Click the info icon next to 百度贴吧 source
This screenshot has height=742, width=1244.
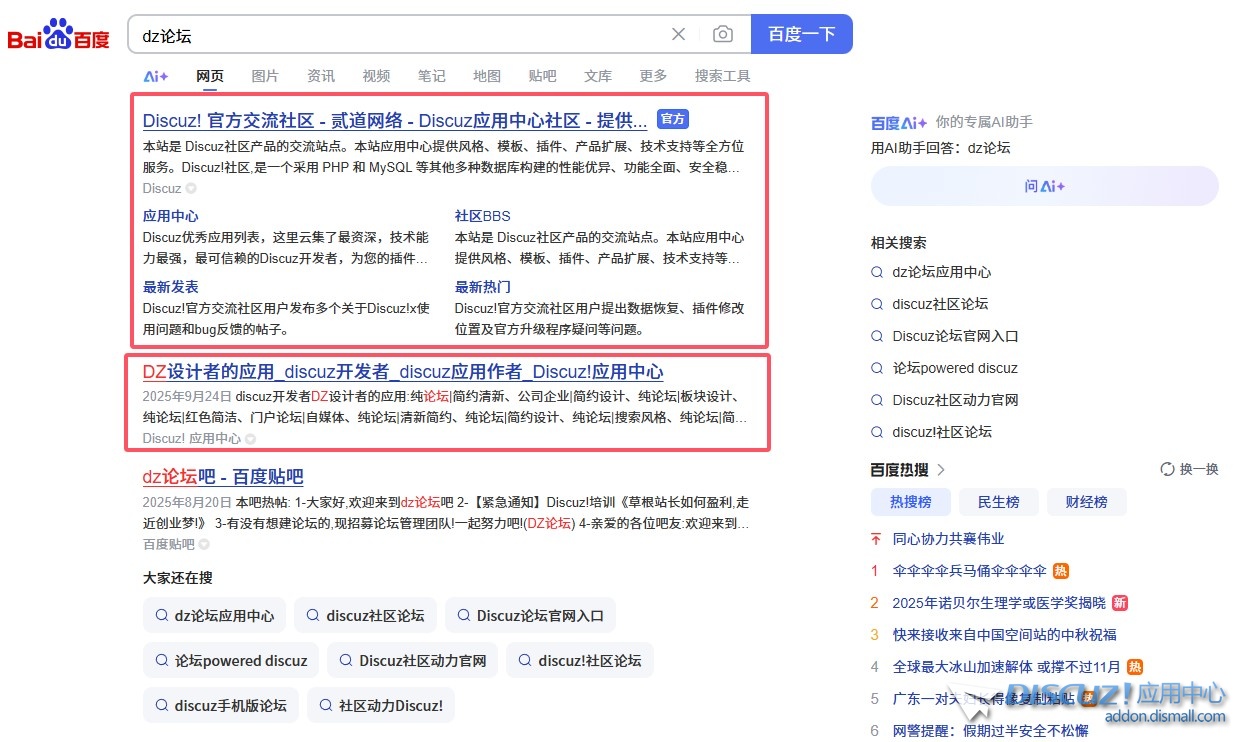tap(204, 545)
